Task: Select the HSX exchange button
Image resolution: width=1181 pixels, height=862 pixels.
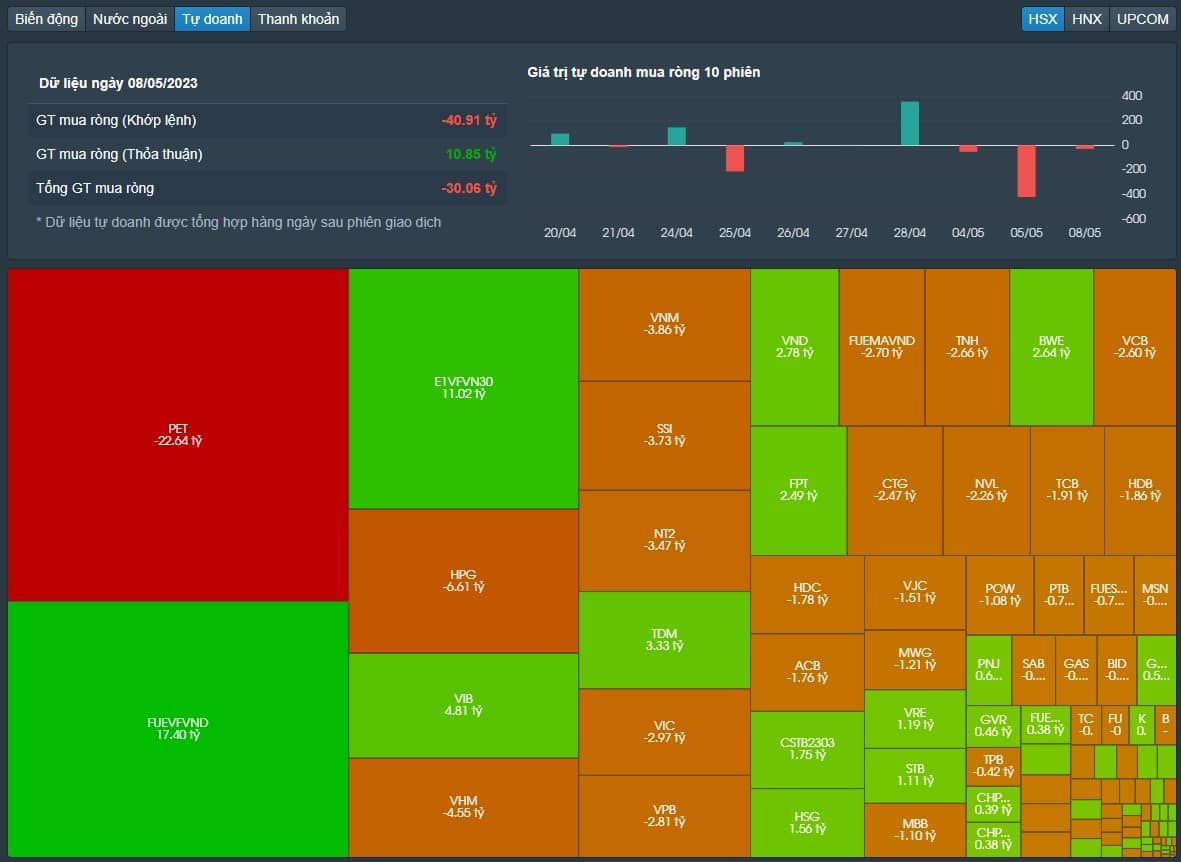Action: click(x=1043, y=19)
